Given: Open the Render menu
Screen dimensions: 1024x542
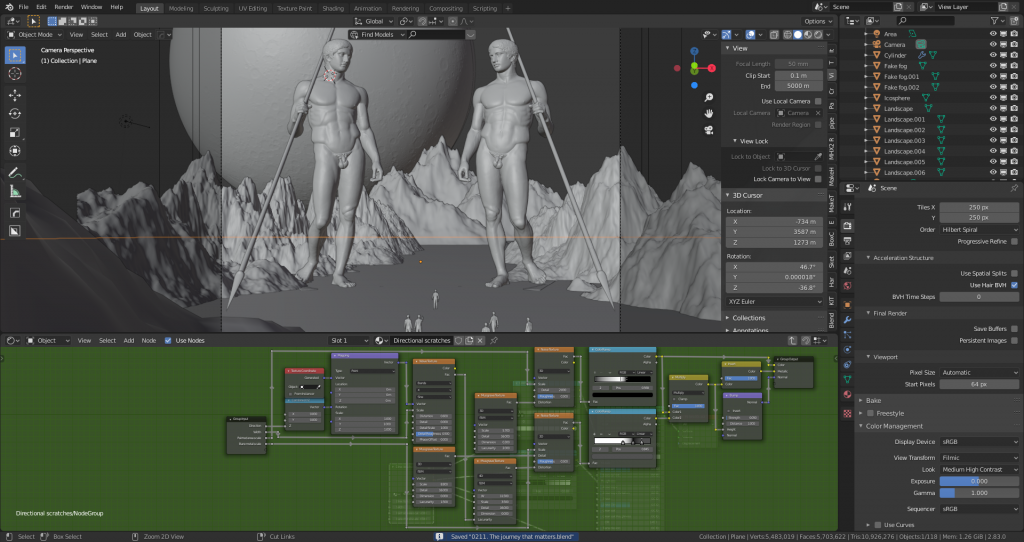Looking at the screenshot, I should 63,7.
